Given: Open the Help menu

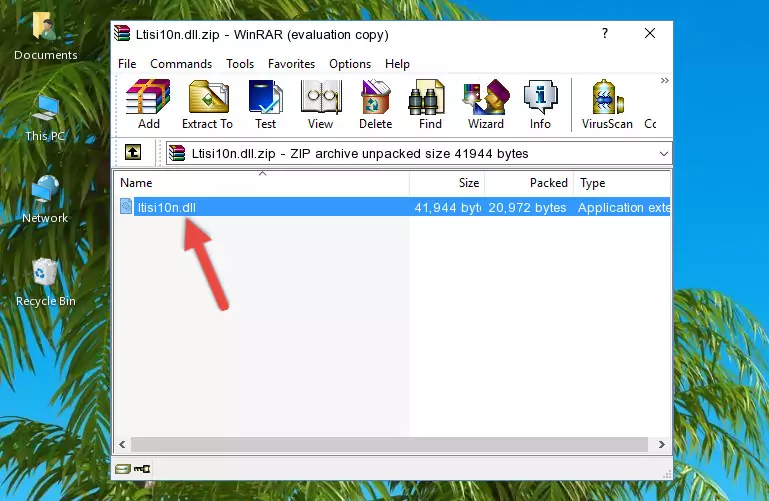Looking at the screenshot, I should [397, 64].
